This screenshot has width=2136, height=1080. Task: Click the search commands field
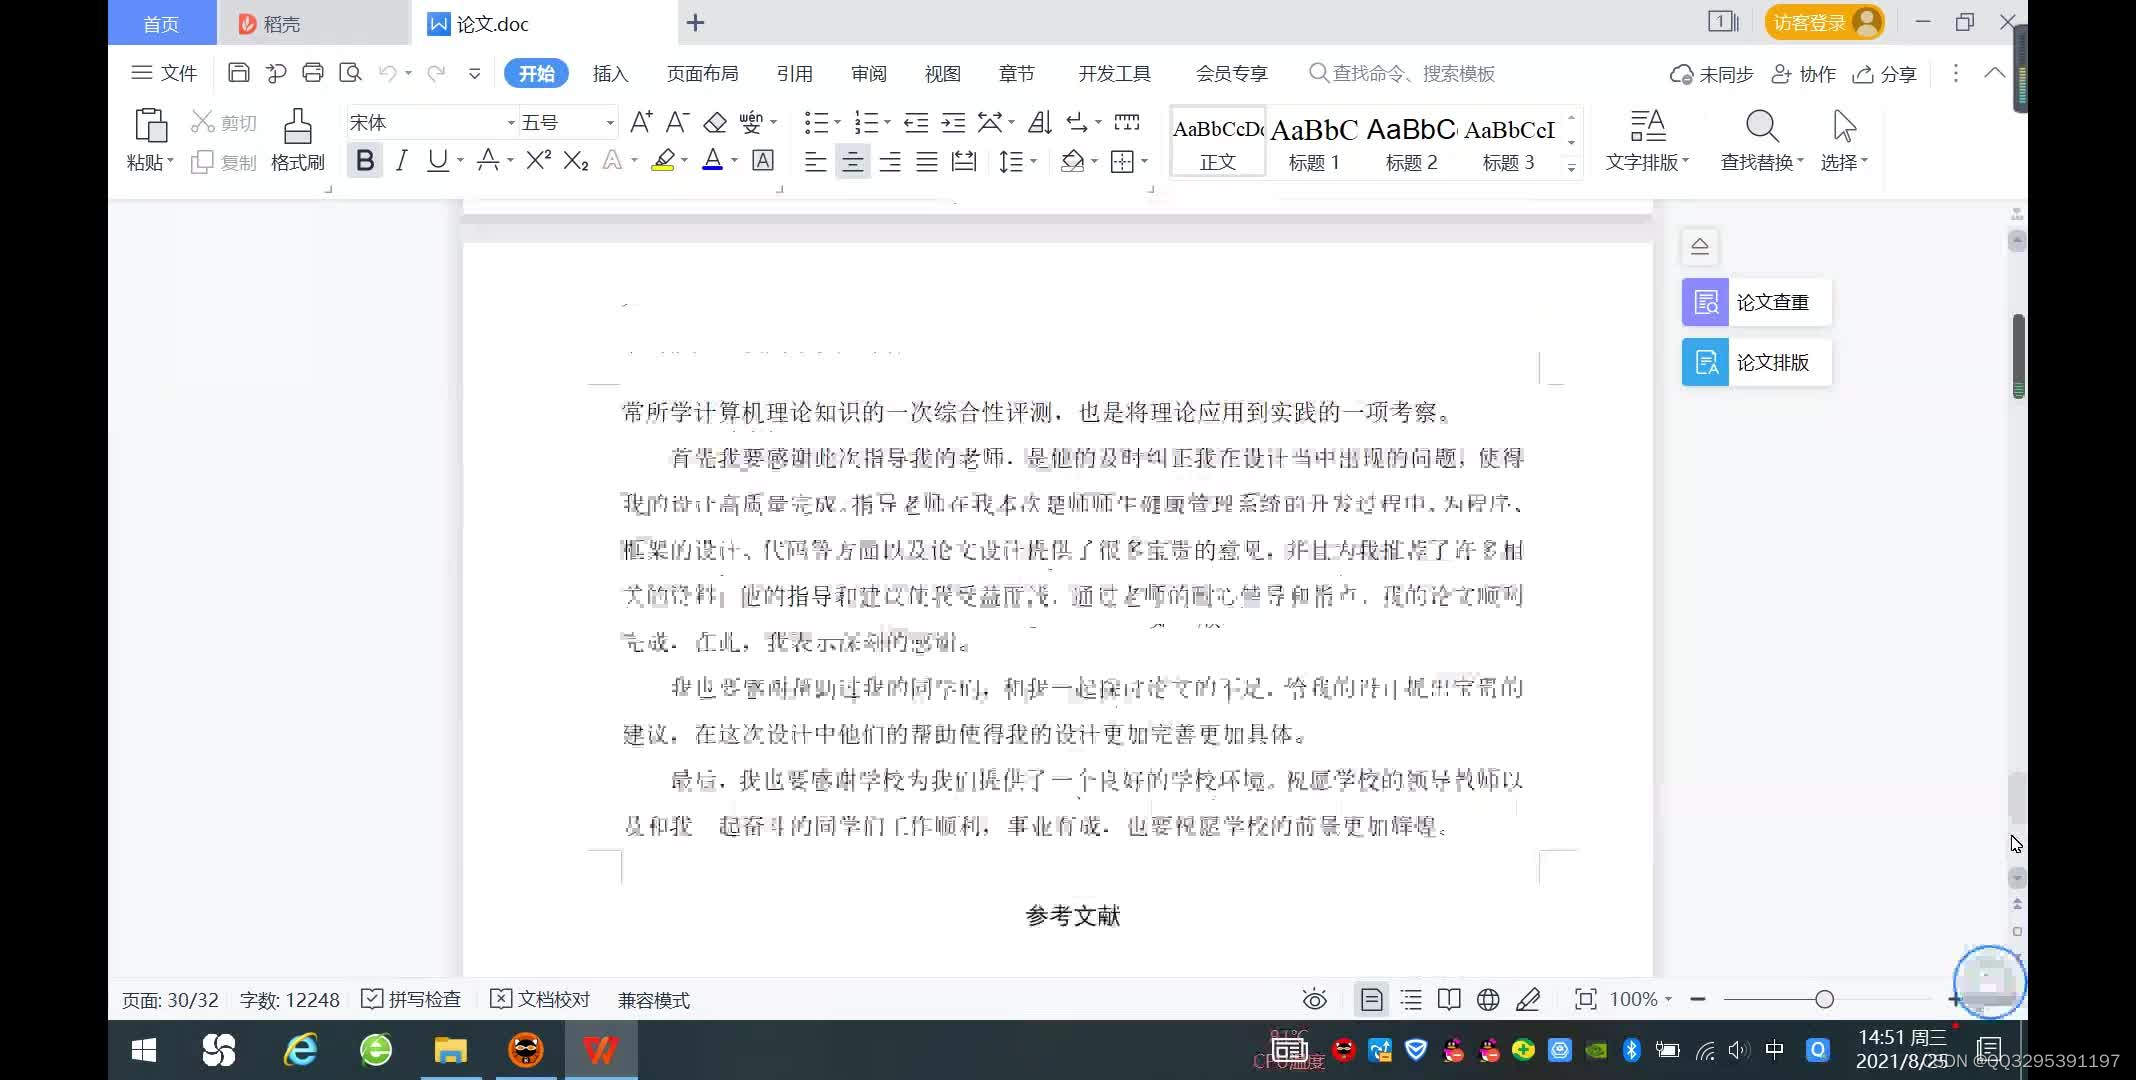tap(1402, 73)
